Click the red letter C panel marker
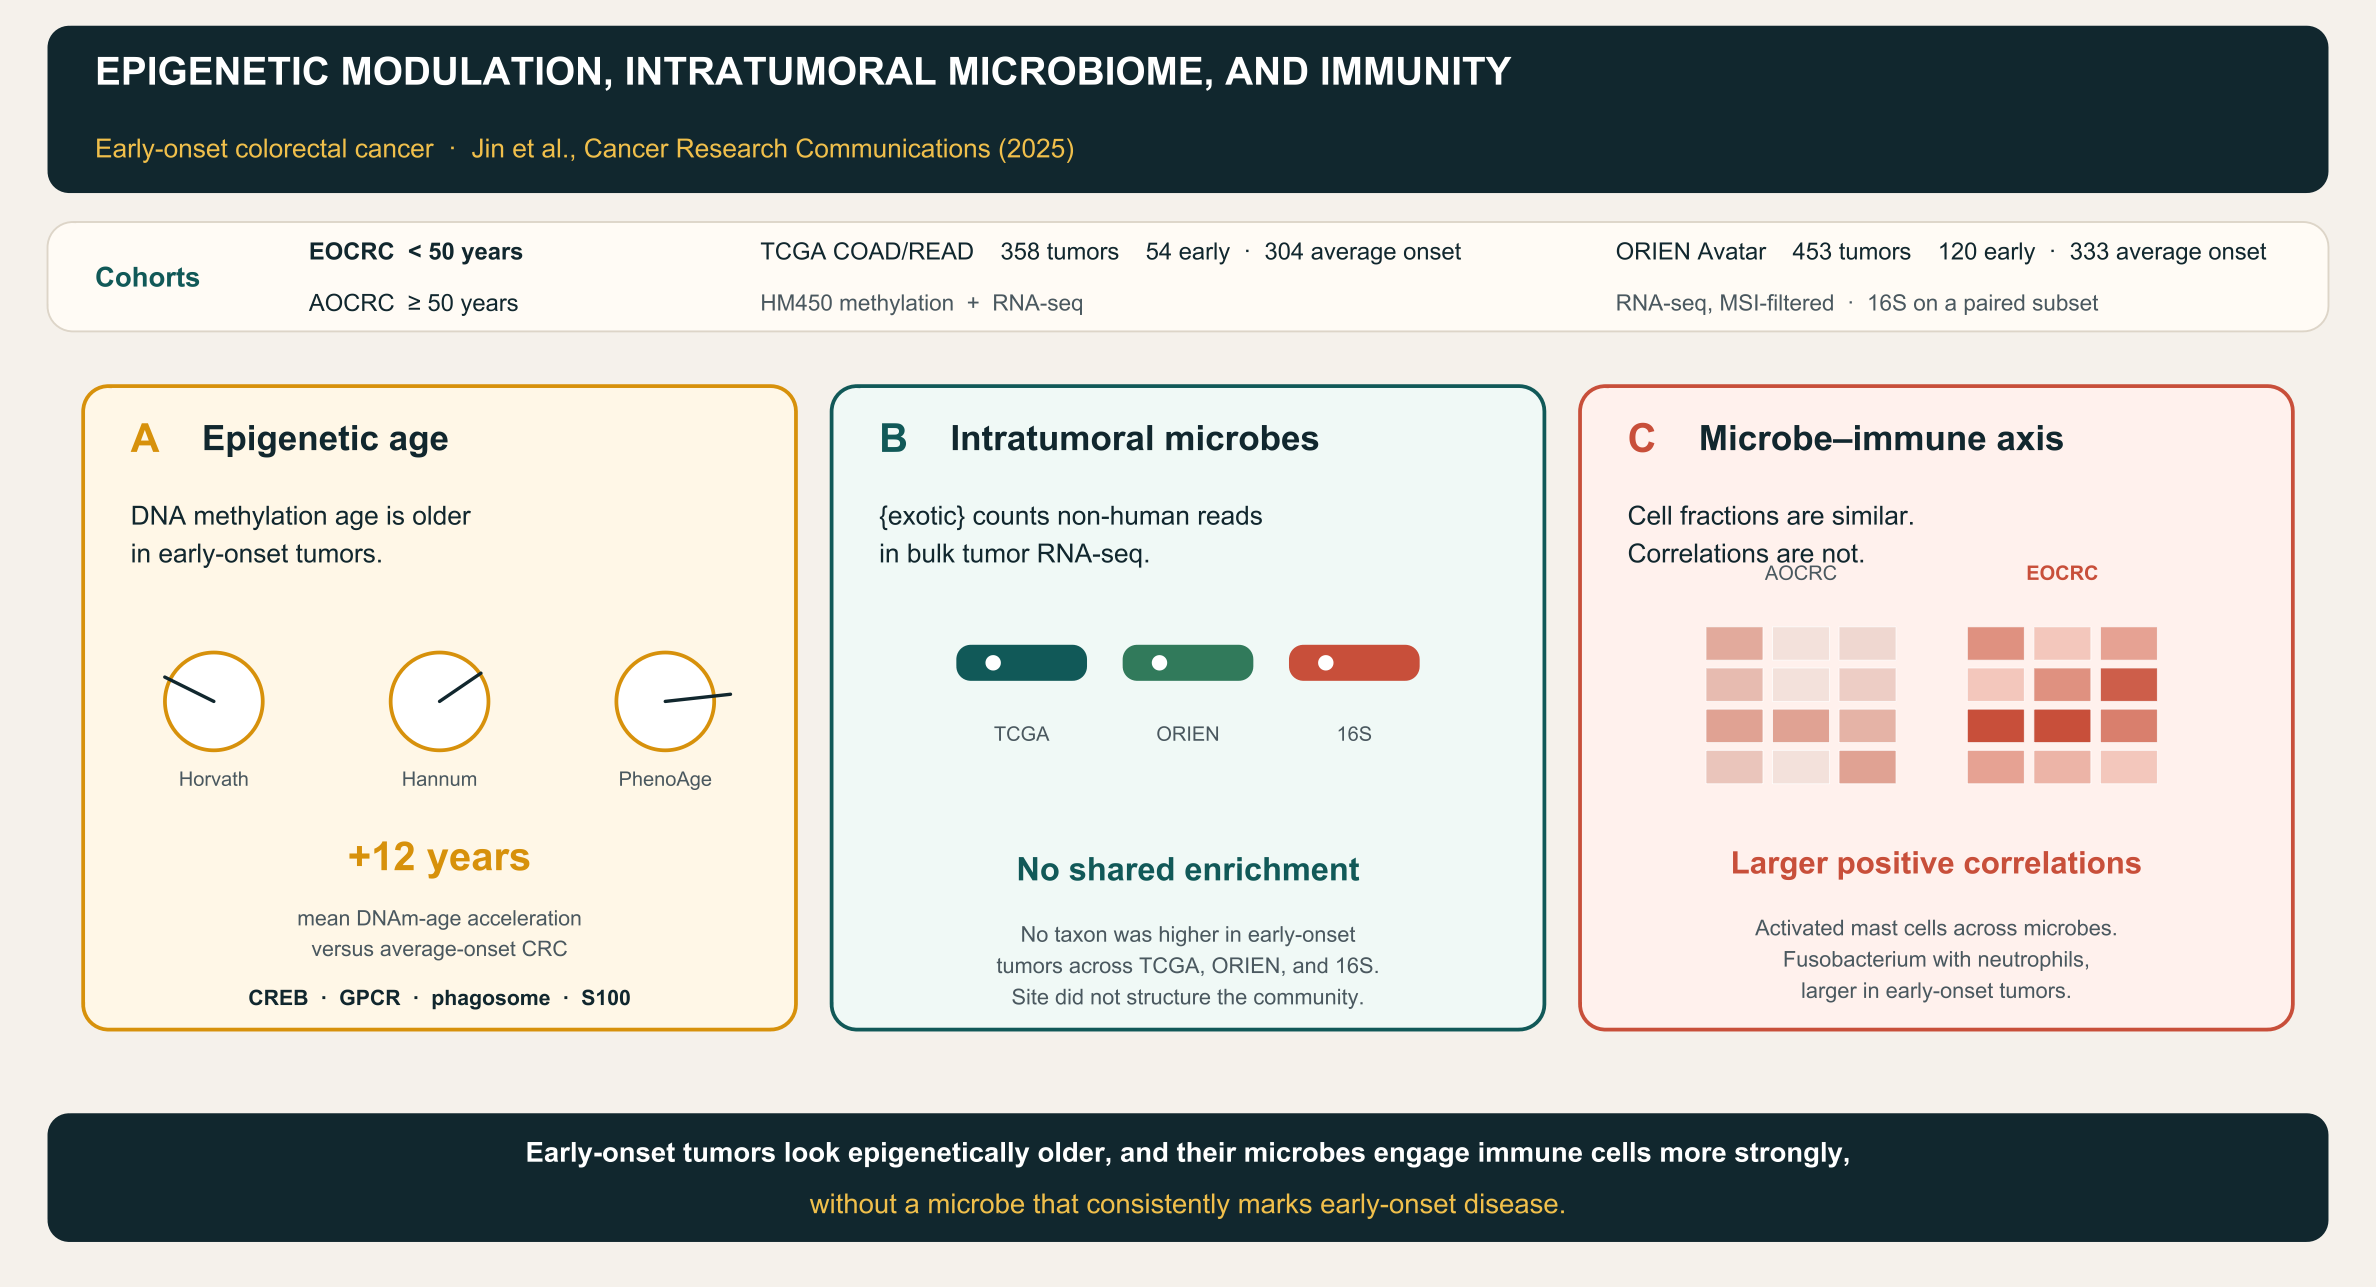The height and width of the screenshot is (1287, 2376). coord(1641,438)
